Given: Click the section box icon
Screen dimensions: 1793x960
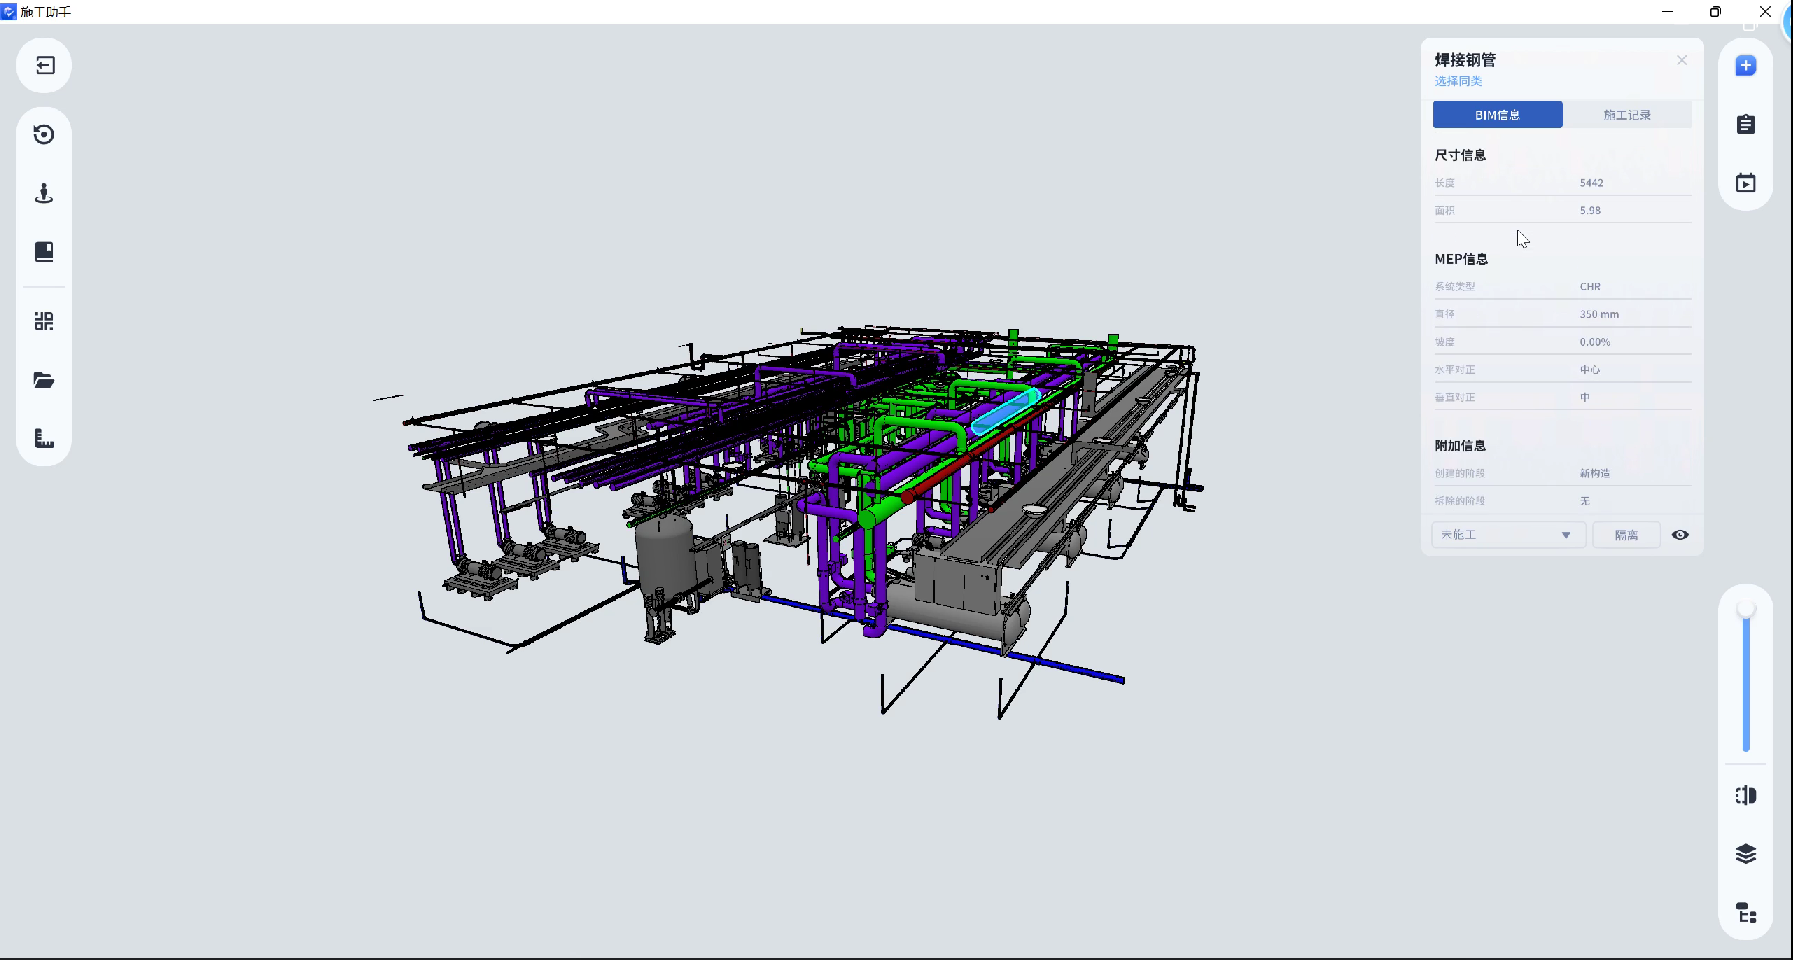Looking at the screenshot, I should [x=1747, y=795].
